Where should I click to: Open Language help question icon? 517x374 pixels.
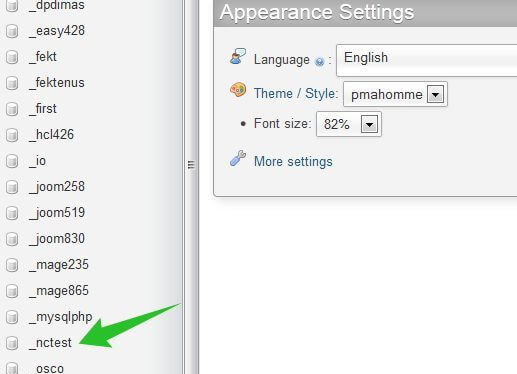(x=319, y=62)
